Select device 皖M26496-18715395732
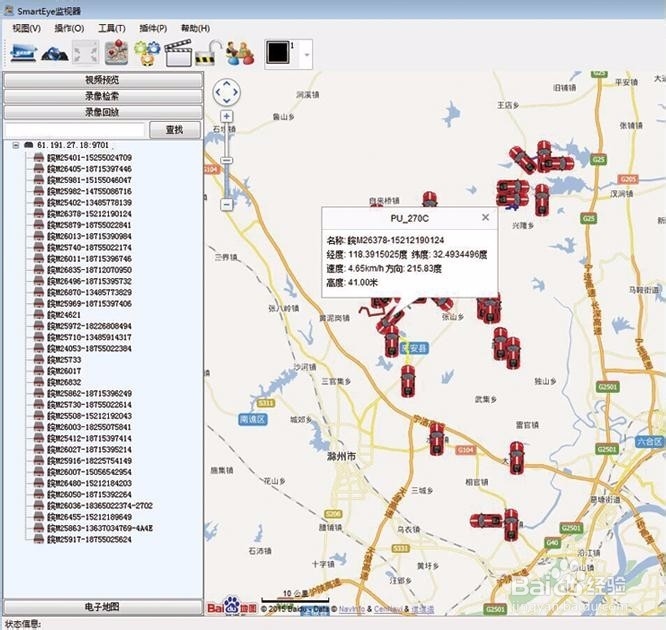This screenshot has width=666, height=630. pyautogui.click(x=89, y=281)
